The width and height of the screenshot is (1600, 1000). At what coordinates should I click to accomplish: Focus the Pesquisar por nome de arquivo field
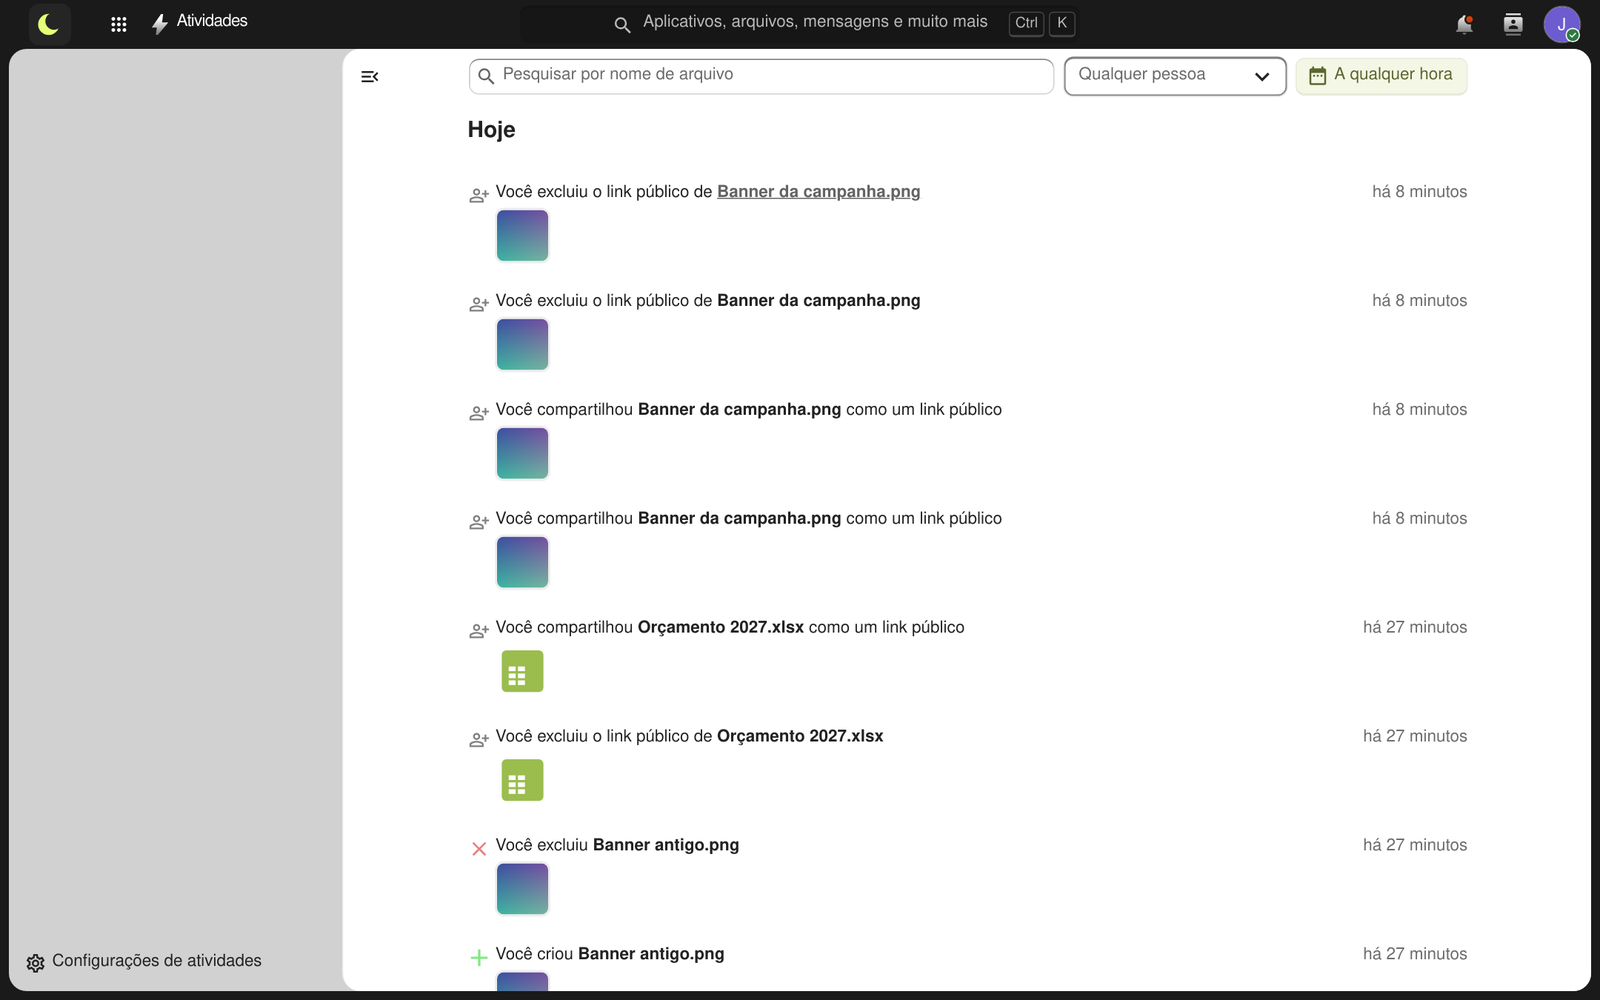761,76
